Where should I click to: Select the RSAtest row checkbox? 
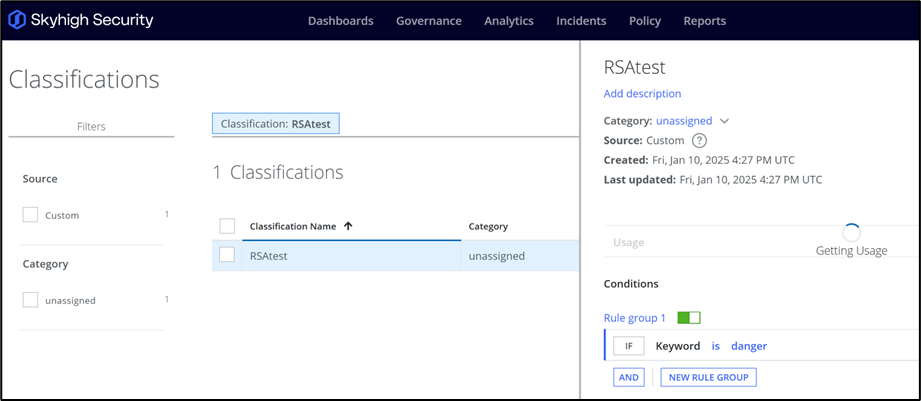[x=227, y=255]
